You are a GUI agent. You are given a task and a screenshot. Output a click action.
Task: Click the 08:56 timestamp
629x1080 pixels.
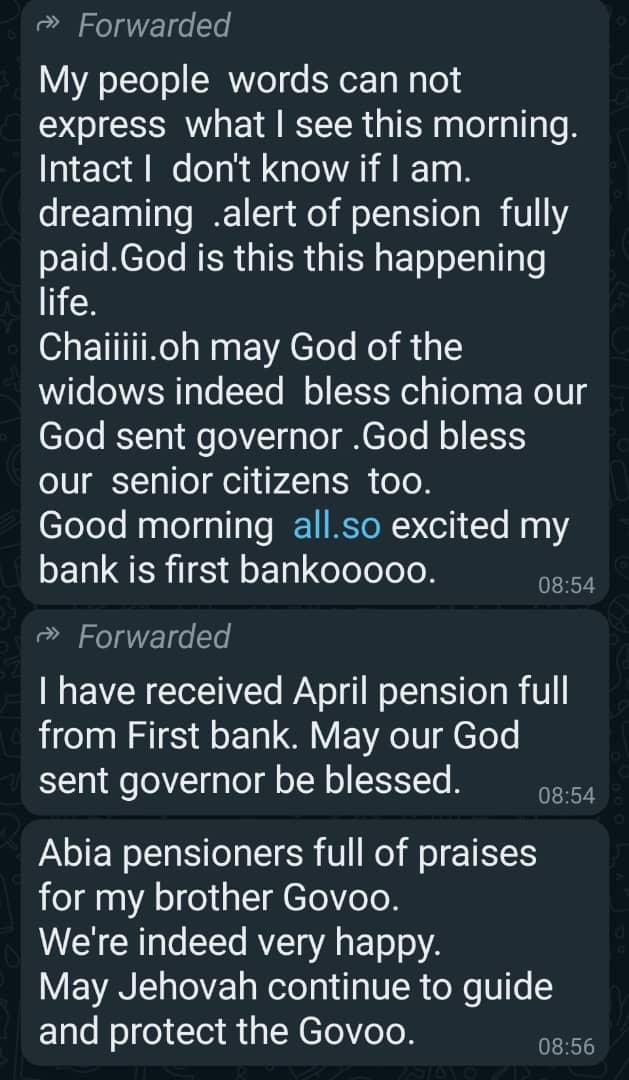click(x=566, y=1047)
